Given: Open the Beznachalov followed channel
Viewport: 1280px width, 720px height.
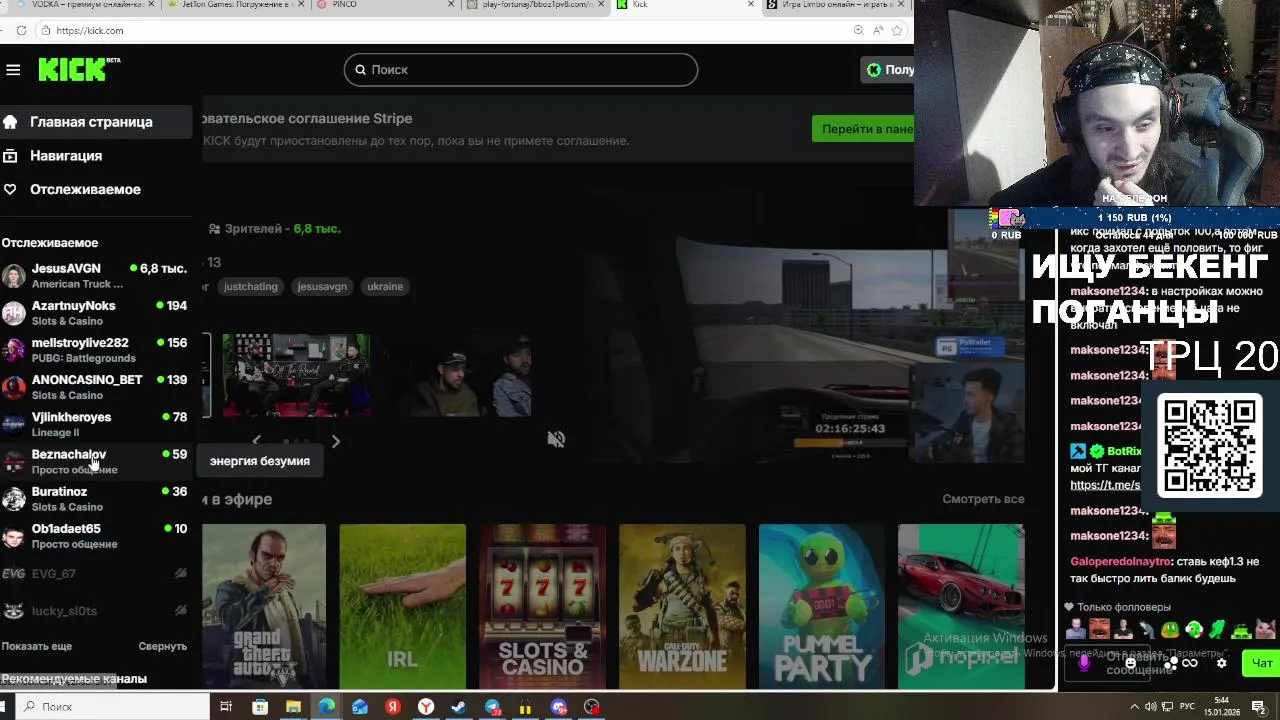Looking at the screenshot, I should tap(95, 461).
